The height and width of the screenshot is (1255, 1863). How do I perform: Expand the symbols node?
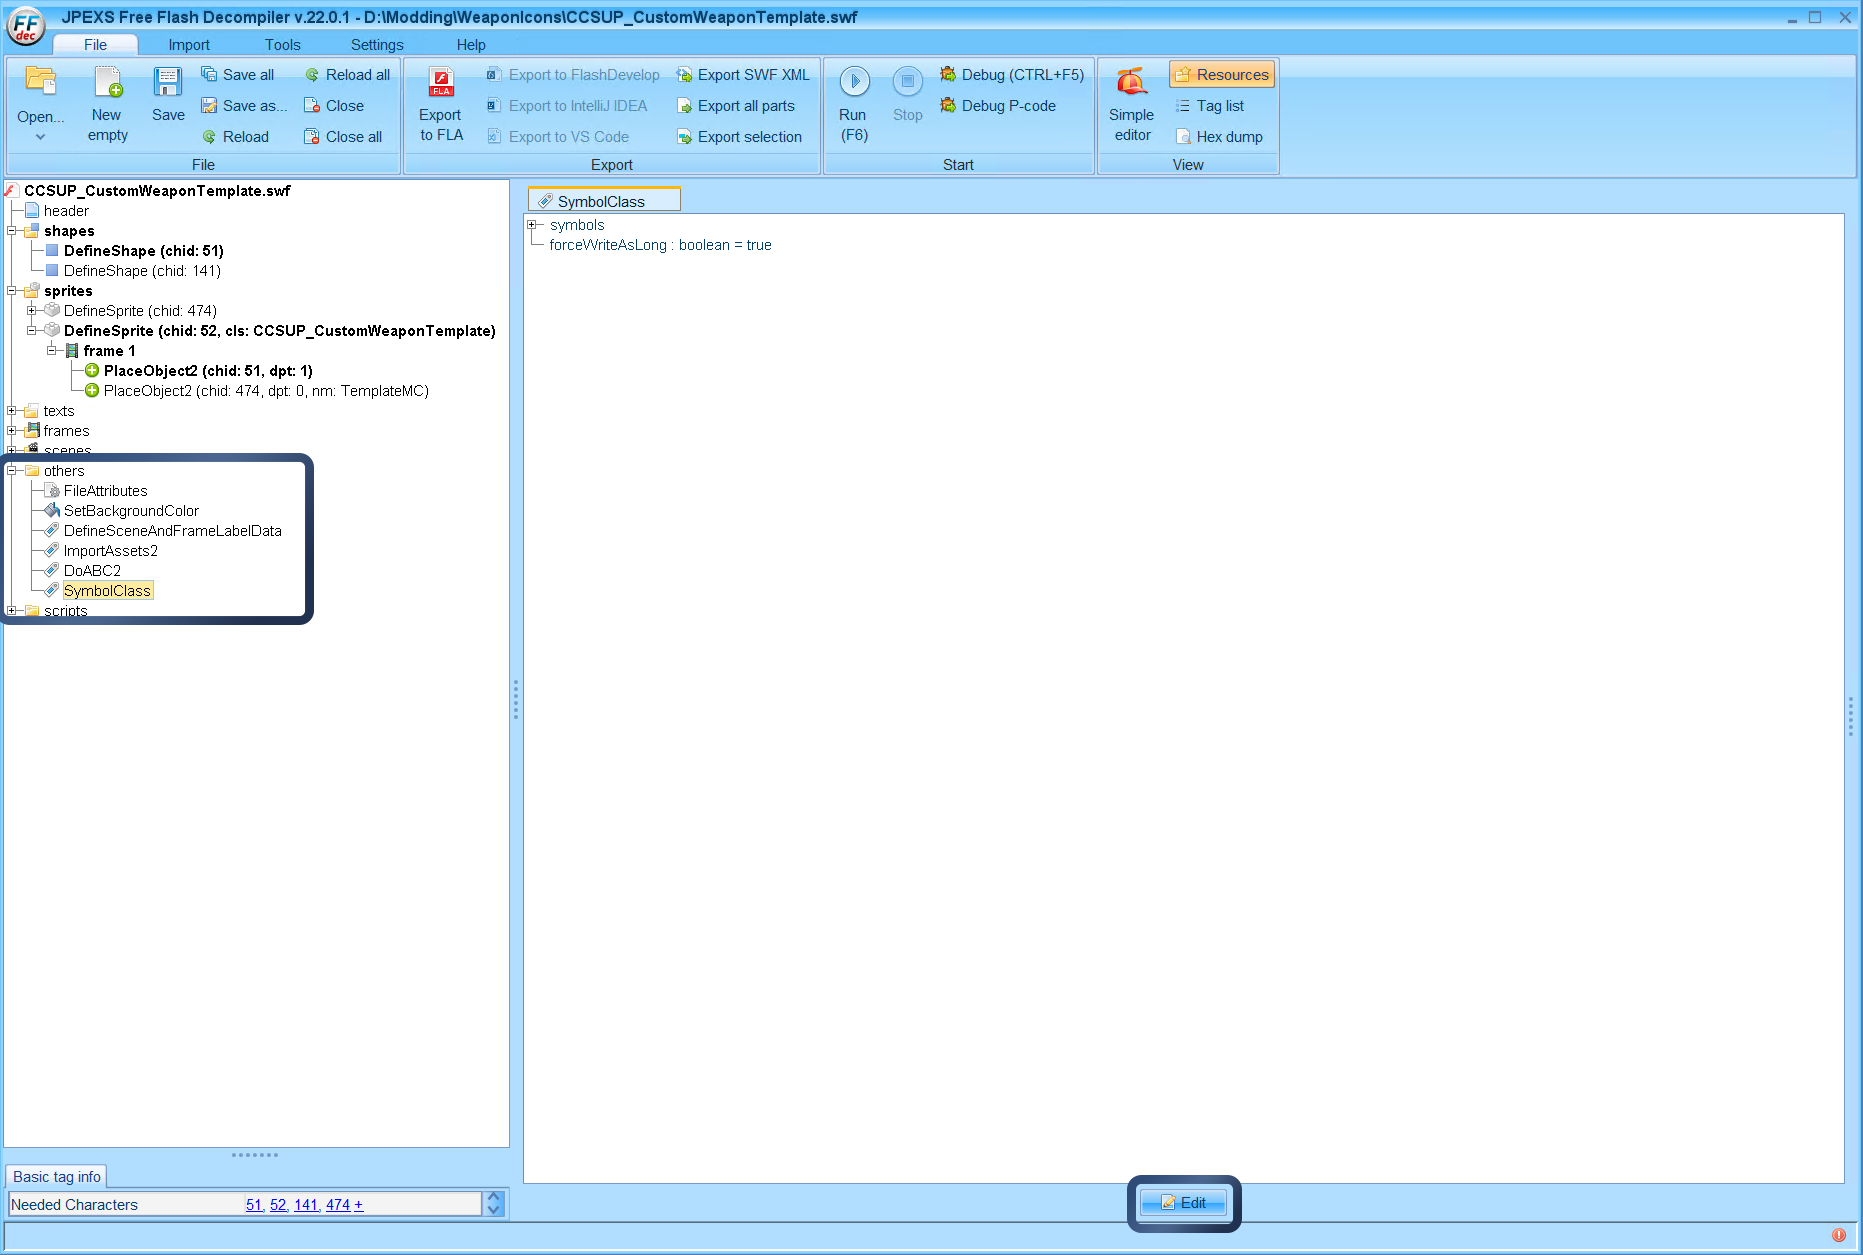pos(533,225)
